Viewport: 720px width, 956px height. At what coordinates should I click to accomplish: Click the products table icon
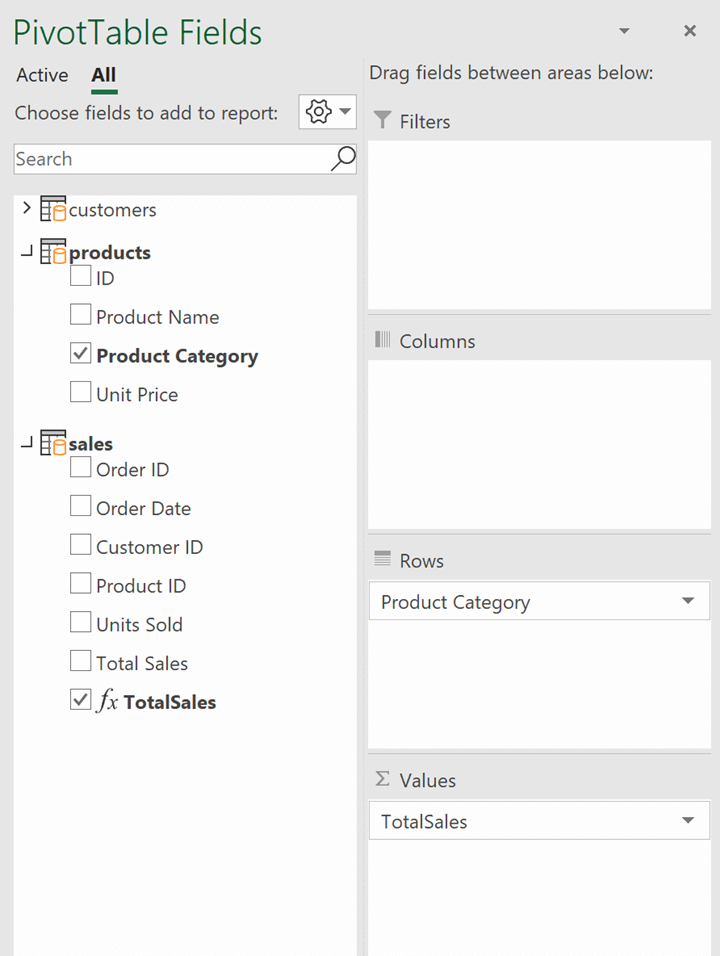pyautogui.click(x=52, y=251)
